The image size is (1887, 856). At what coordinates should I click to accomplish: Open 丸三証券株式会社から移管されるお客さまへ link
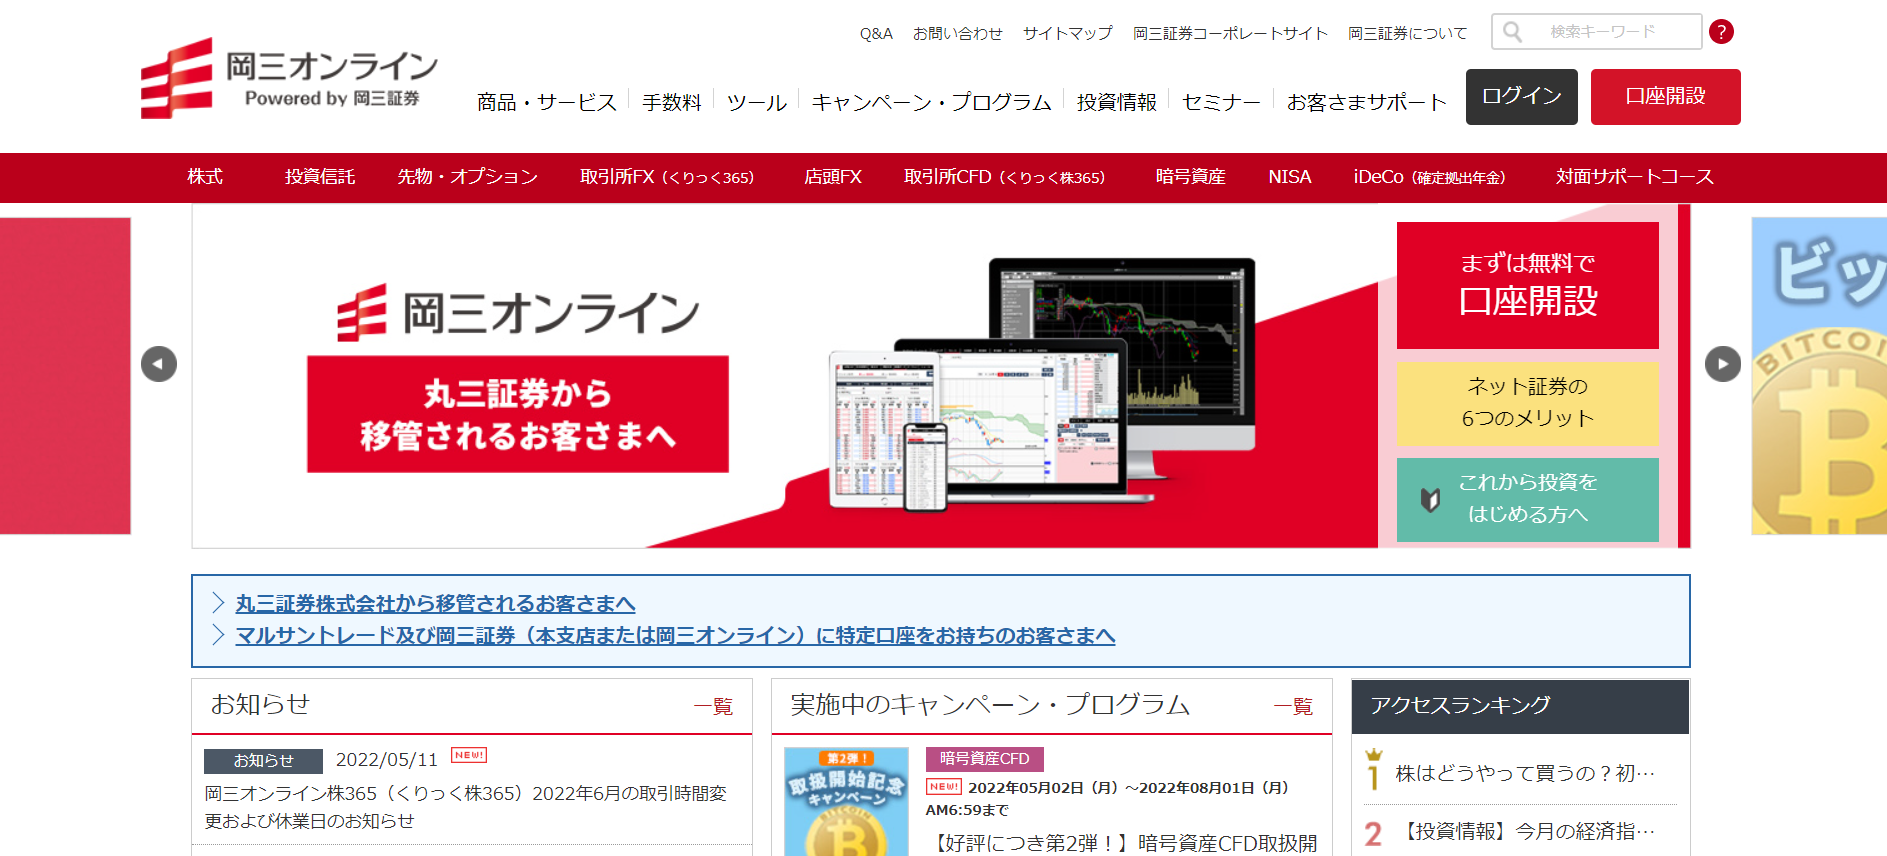[435, 604]
